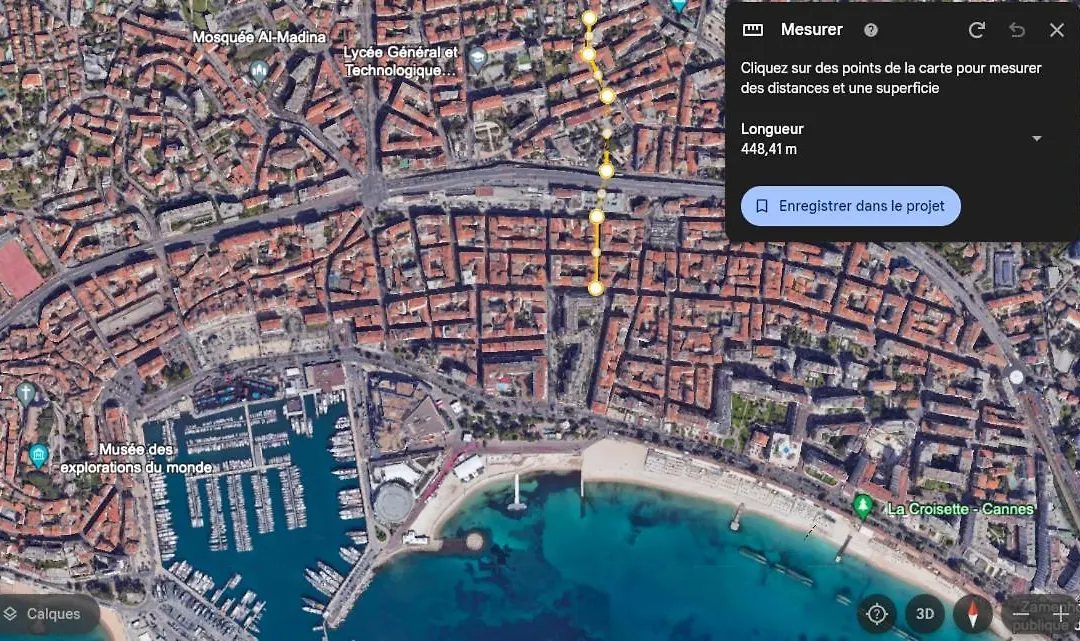Click the my-location target icon
This screenshot has width=1080, height=641.
click(877, 613)
